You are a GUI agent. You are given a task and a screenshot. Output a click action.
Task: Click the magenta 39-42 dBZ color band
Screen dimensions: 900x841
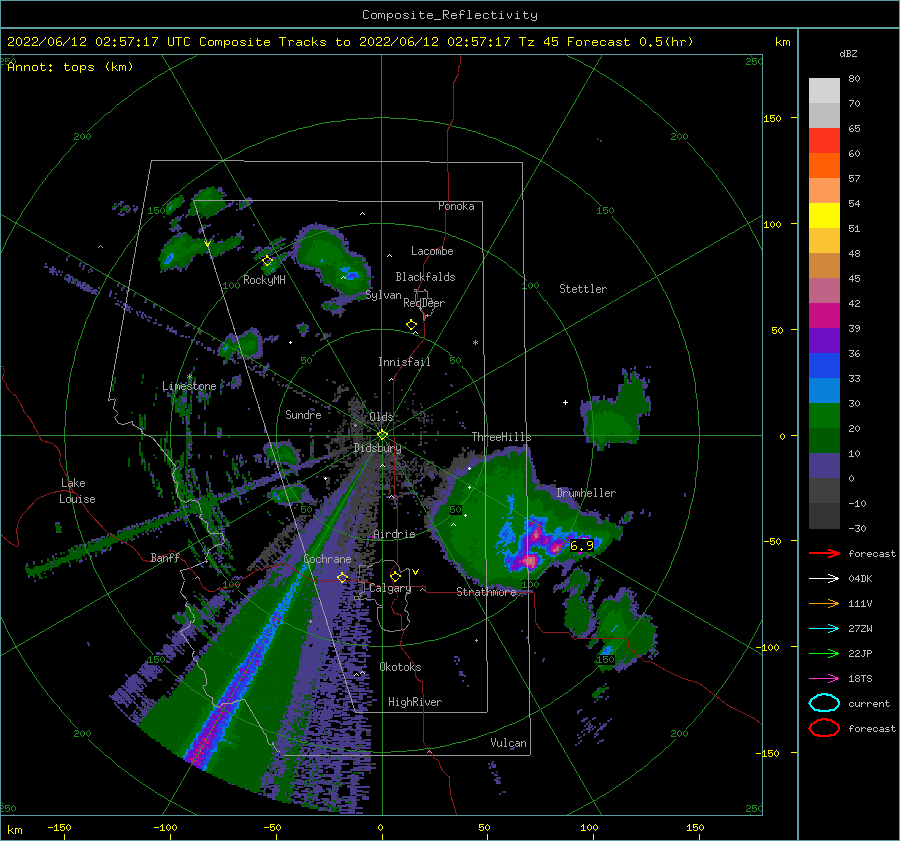coord(824,316)
